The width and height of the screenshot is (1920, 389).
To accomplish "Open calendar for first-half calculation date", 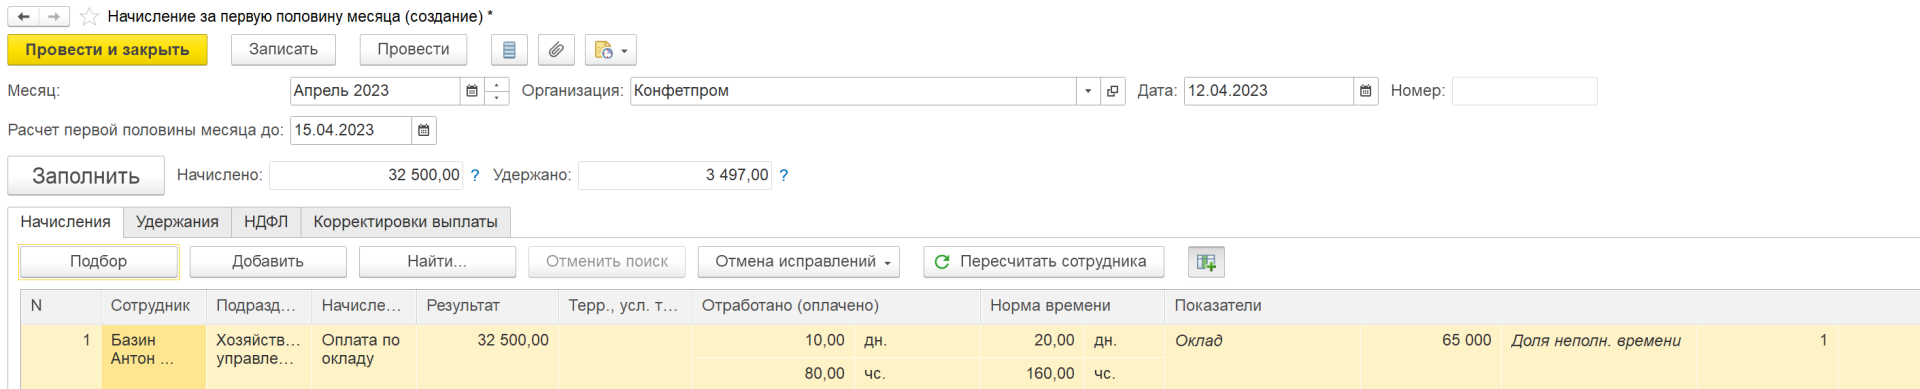I will click(x=424, y=130).
